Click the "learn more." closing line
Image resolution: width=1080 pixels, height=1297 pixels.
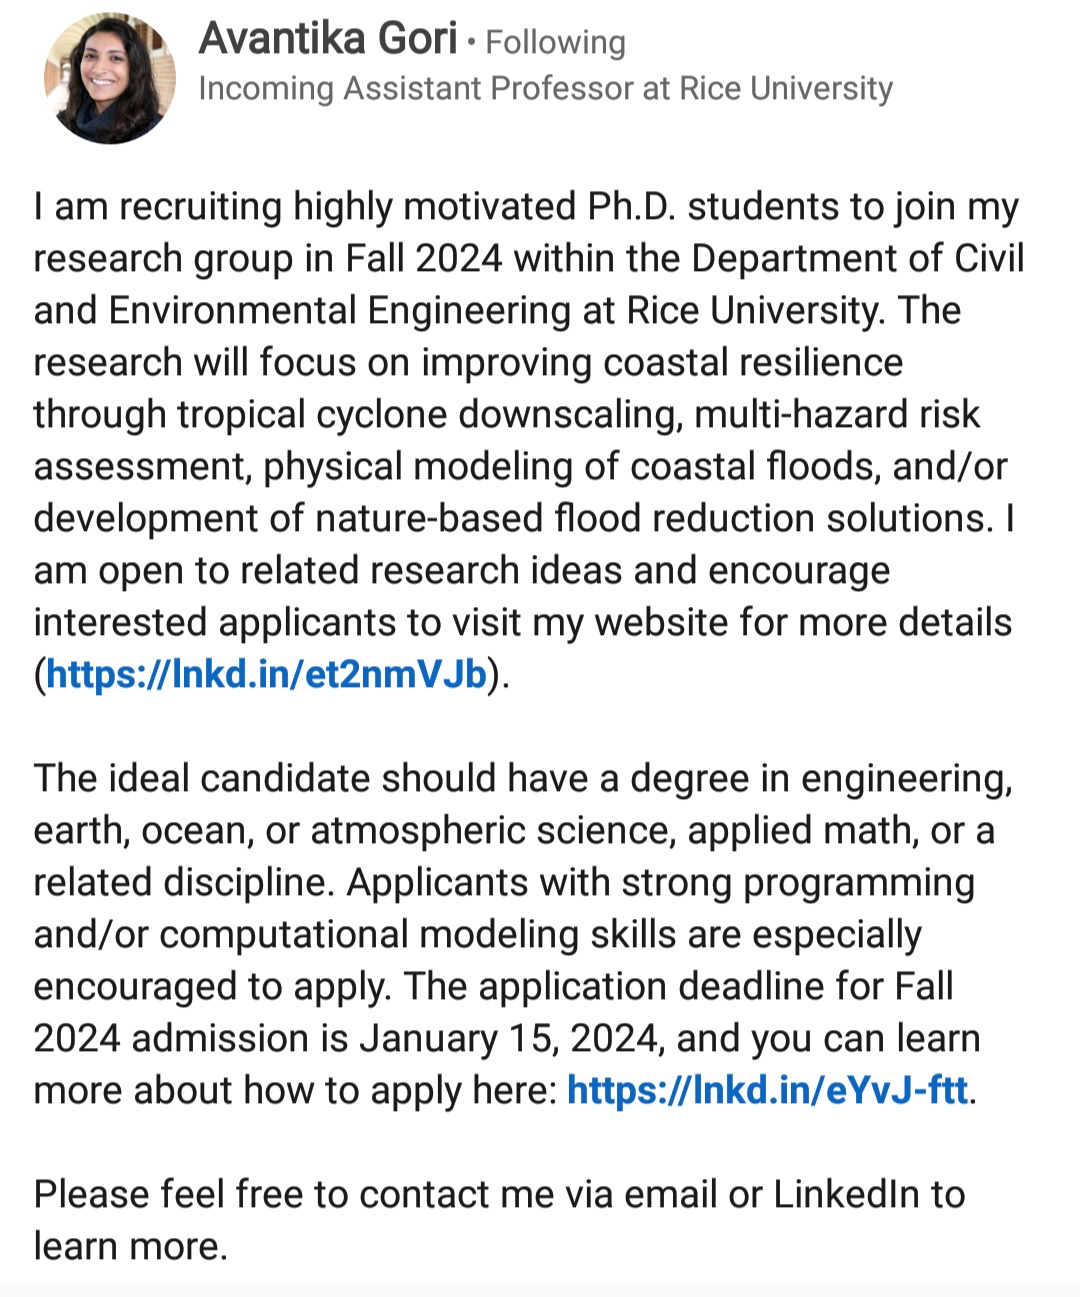tap(130, 1247)
